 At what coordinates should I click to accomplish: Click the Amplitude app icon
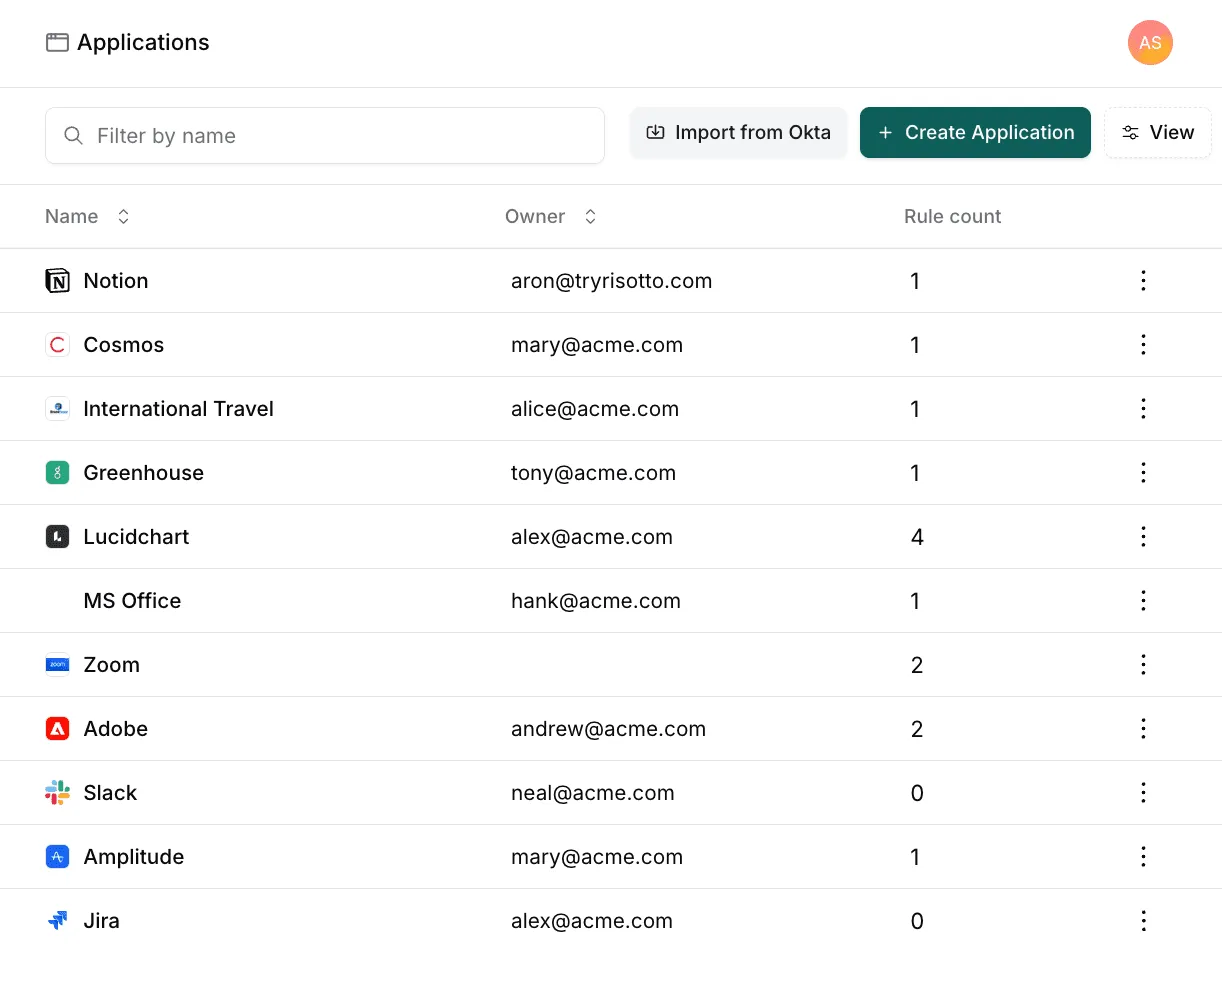coord(57,857)
